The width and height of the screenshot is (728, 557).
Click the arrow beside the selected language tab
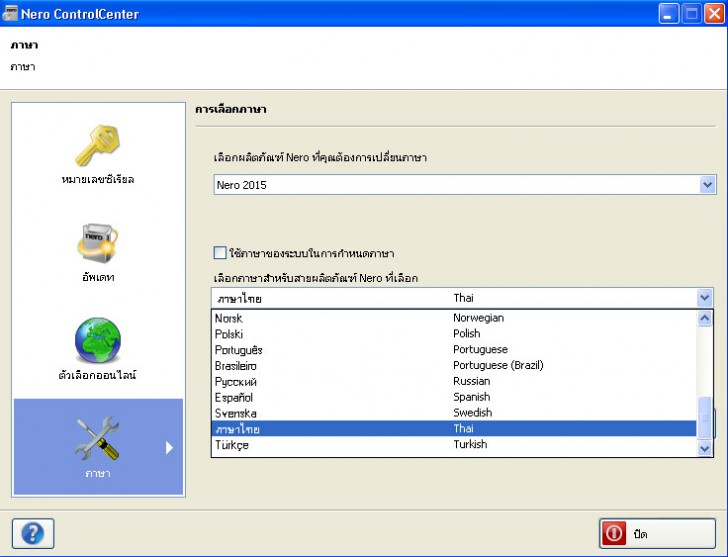click(169, 447)
